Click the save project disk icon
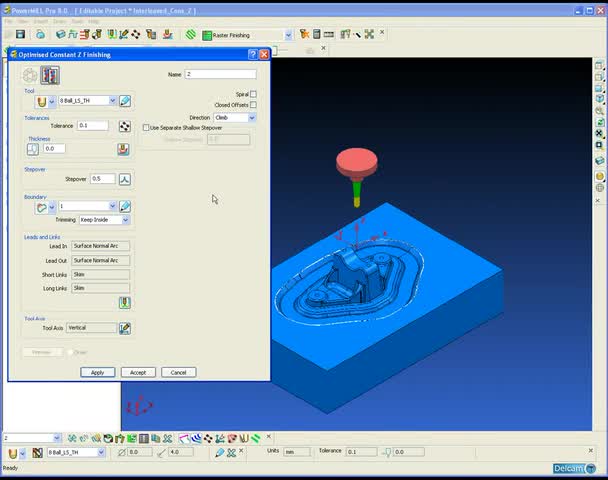 pyautogui.click(x=21, y=35)
